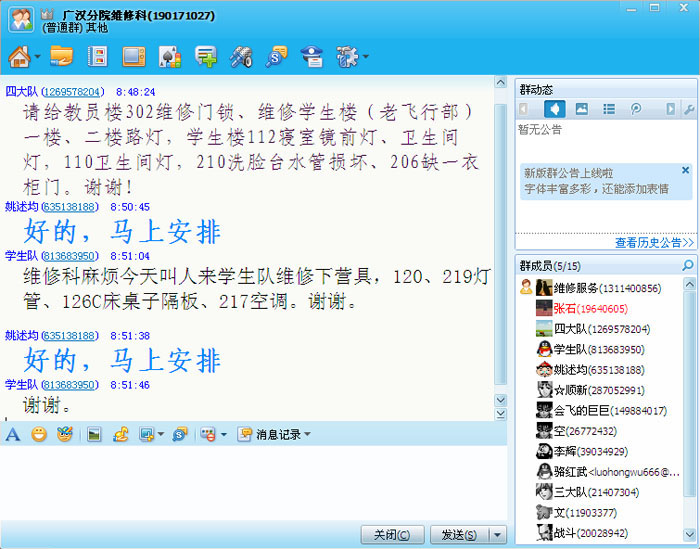Viewport: 700px width, 549px height.
Task: Click the 发送(S) send button
Action: point(459,534)
